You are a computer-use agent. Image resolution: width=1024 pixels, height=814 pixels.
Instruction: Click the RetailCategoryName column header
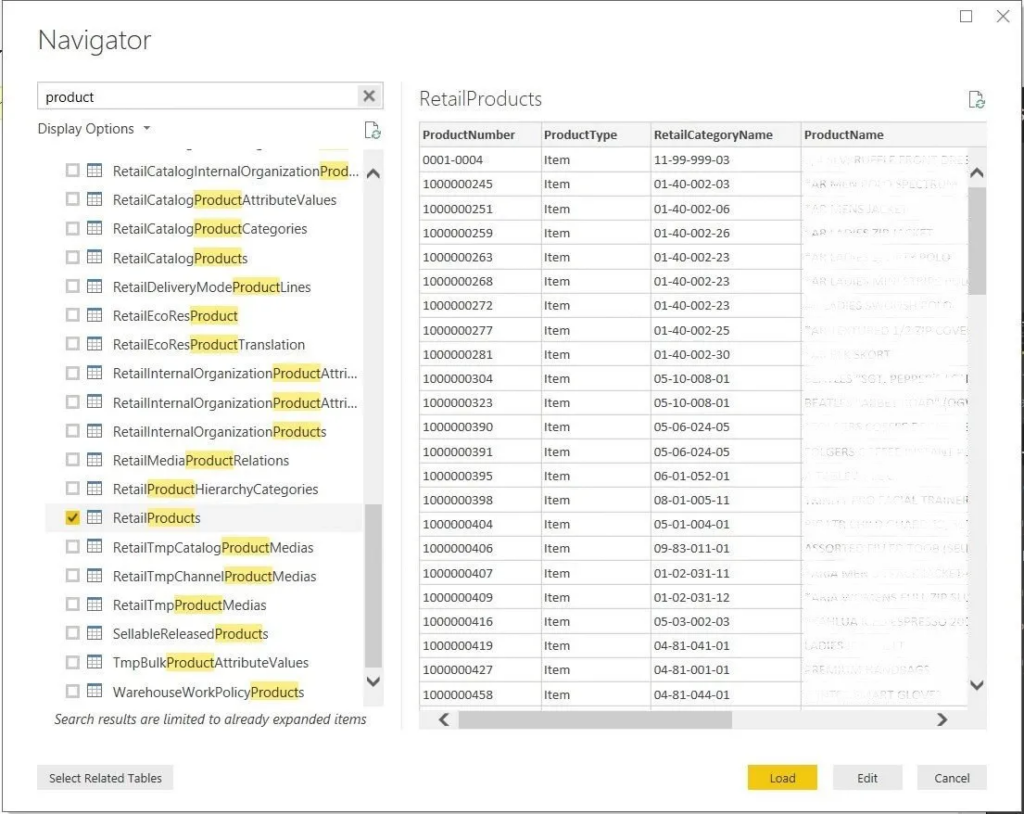[x=726, y=135]
